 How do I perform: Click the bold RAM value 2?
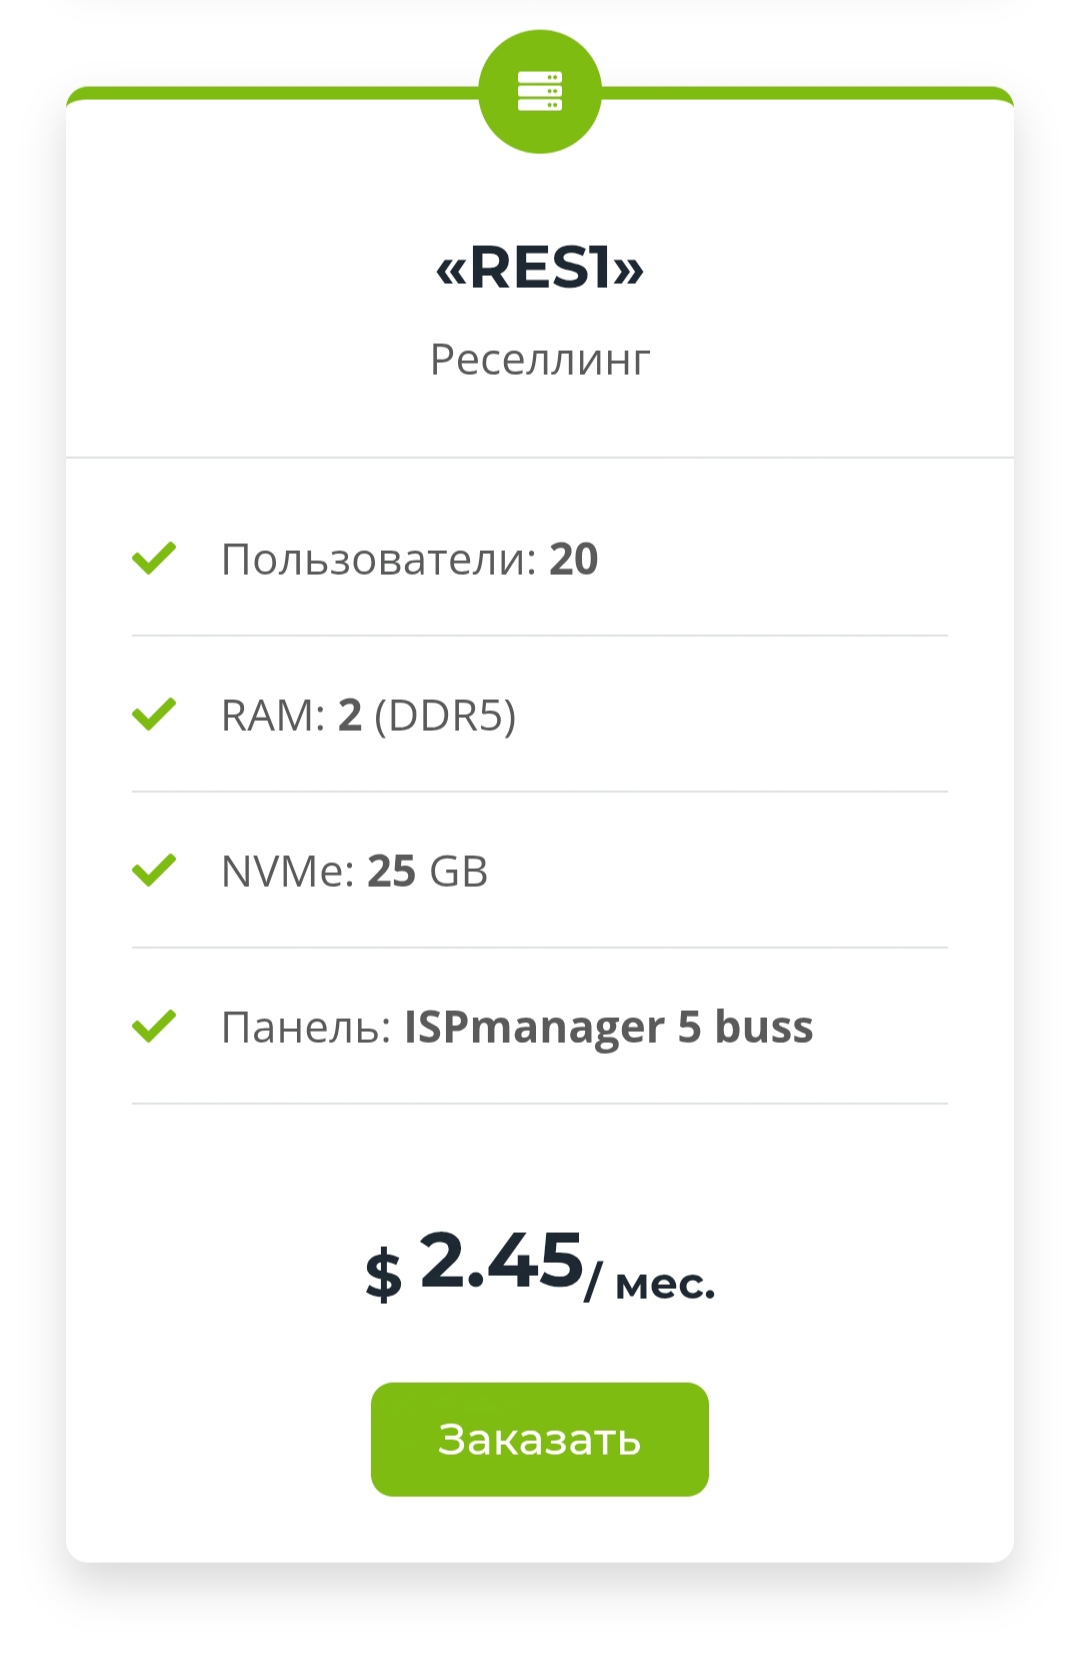click(x=350, y=716)
